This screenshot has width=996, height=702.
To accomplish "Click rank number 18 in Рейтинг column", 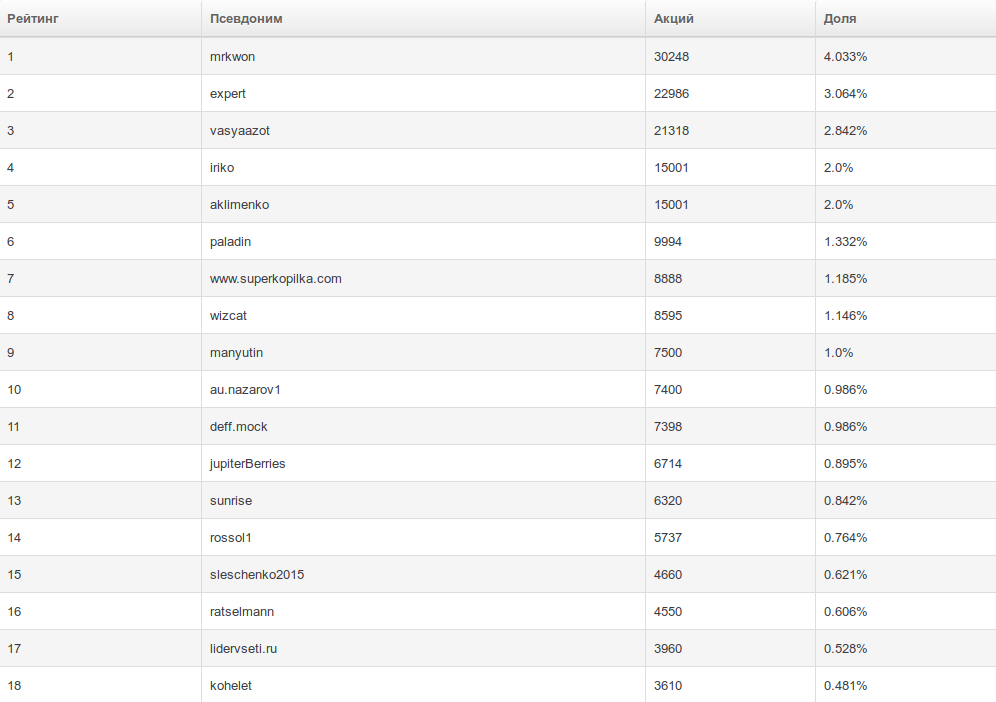I will pos(14,685).
